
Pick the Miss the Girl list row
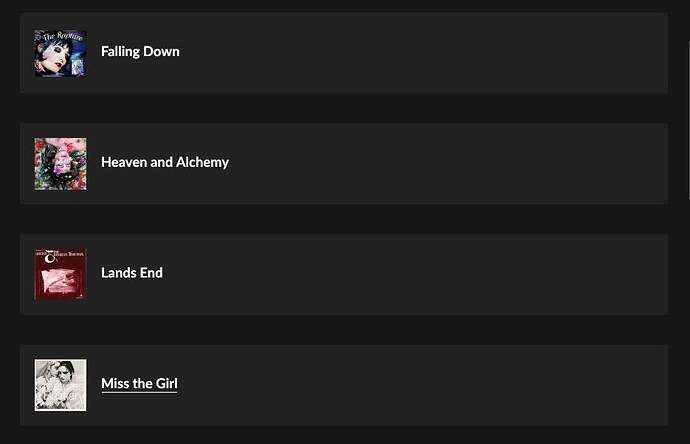(x=344, y=385)
